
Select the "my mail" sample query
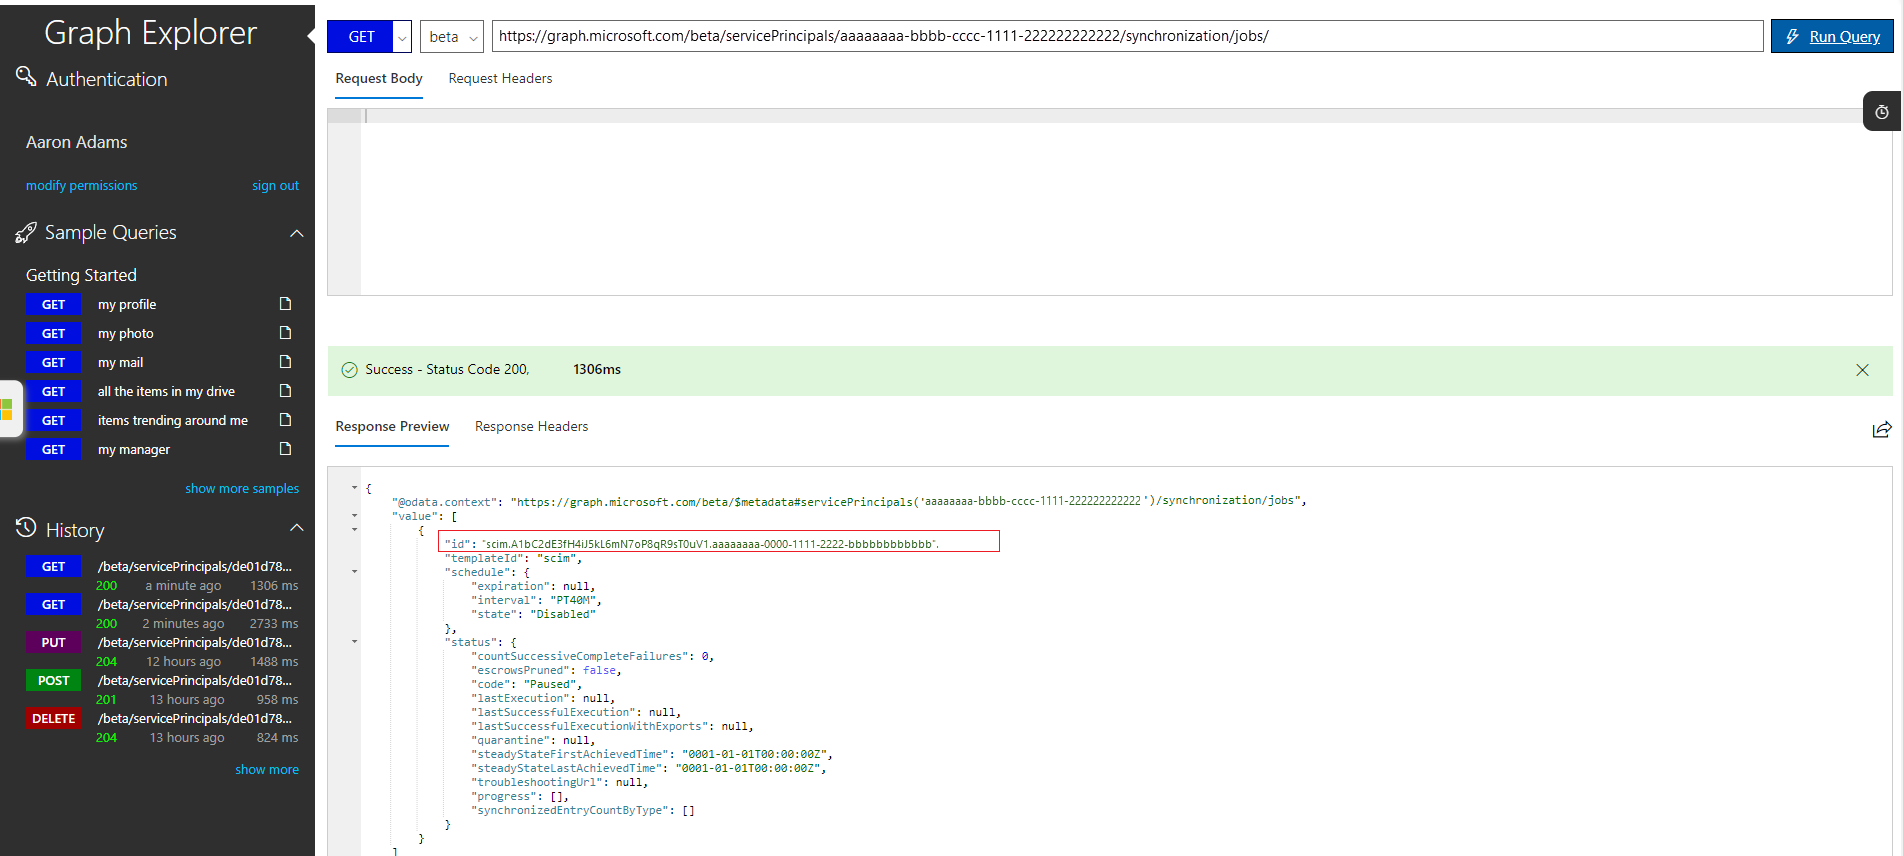point(121,363)
